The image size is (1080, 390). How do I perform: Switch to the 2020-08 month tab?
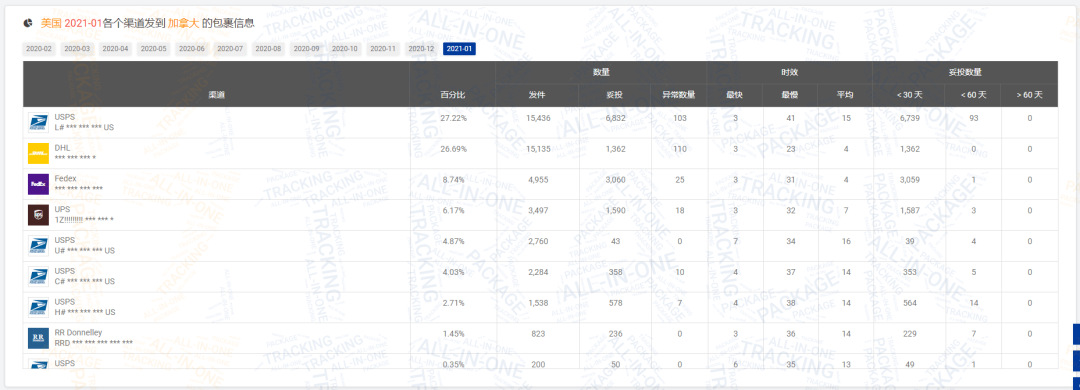(x=268, y=49)
